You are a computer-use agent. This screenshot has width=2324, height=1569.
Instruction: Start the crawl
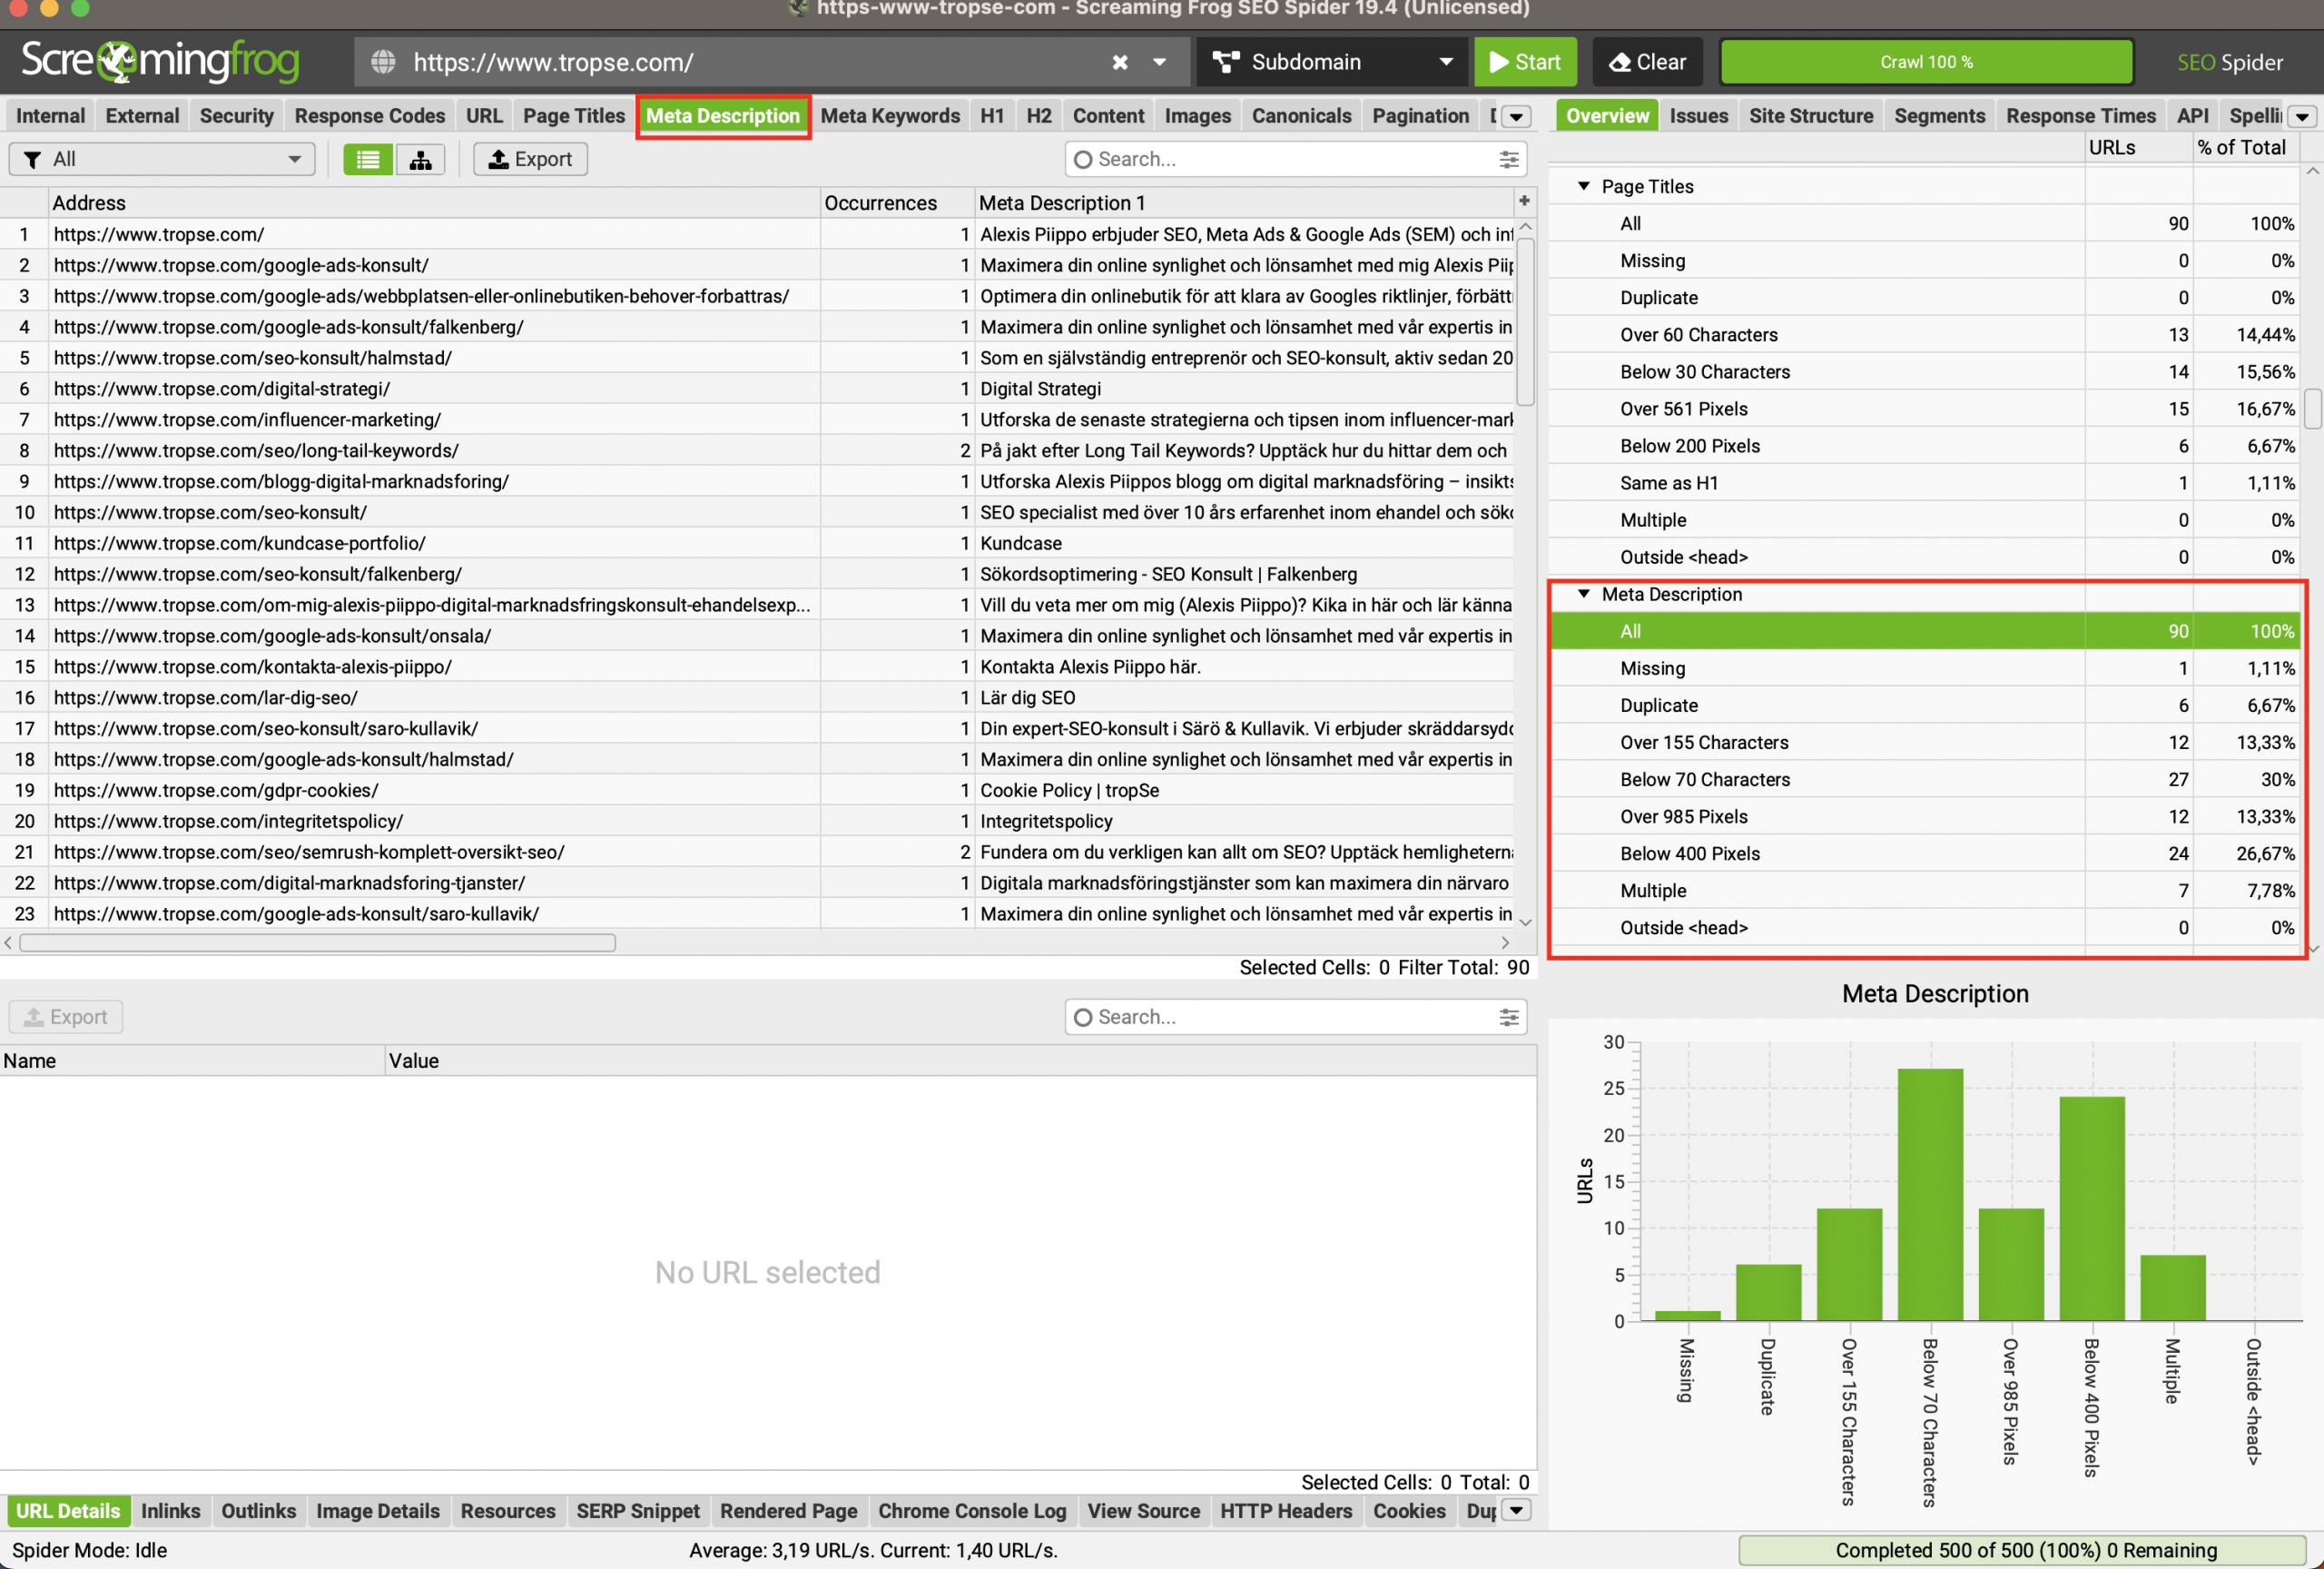point(1525,62)
